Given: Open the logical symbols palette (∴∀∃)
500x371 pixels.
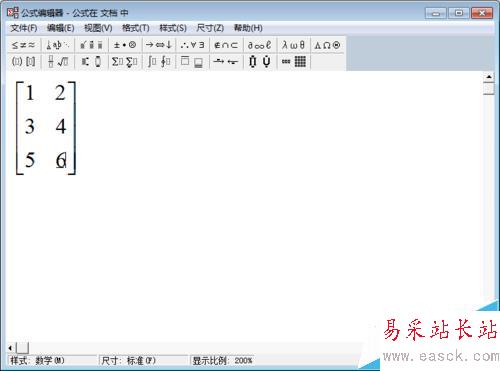Looking at the screenshot, I should click(x=193, y=45).
